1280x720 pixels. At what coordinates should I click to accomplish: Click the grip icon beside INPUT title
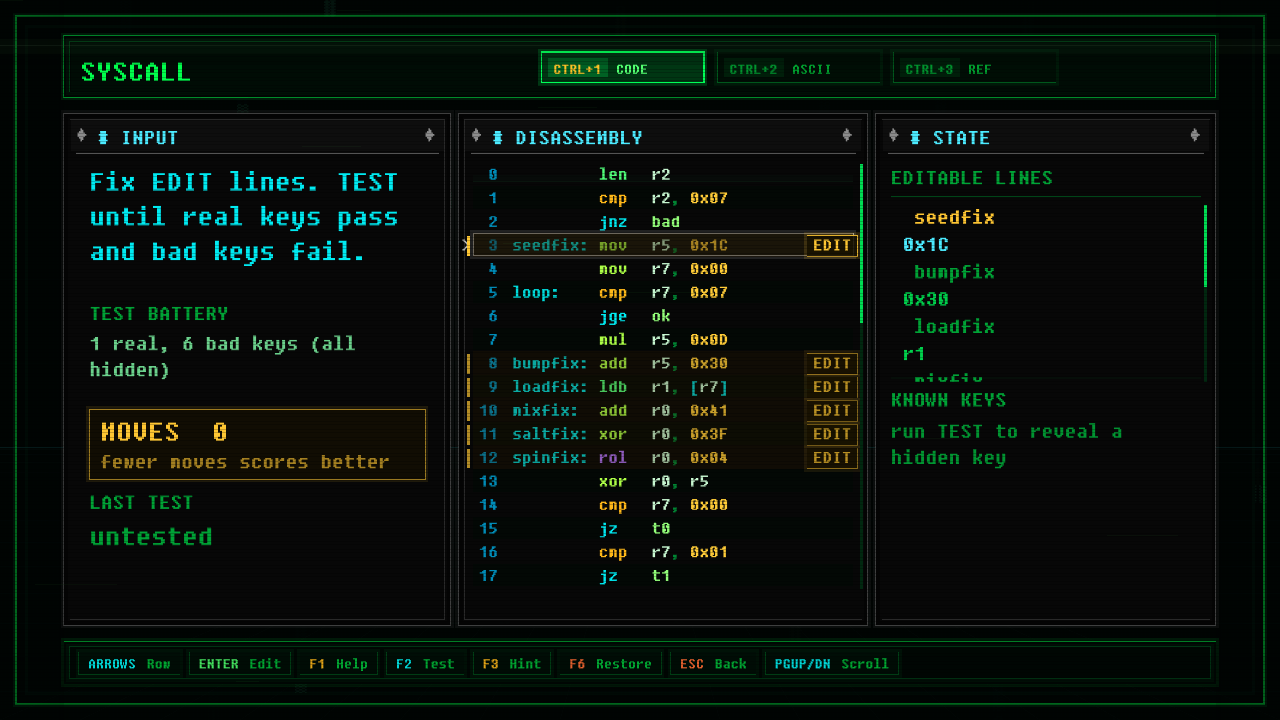click(x=103, y=137)
